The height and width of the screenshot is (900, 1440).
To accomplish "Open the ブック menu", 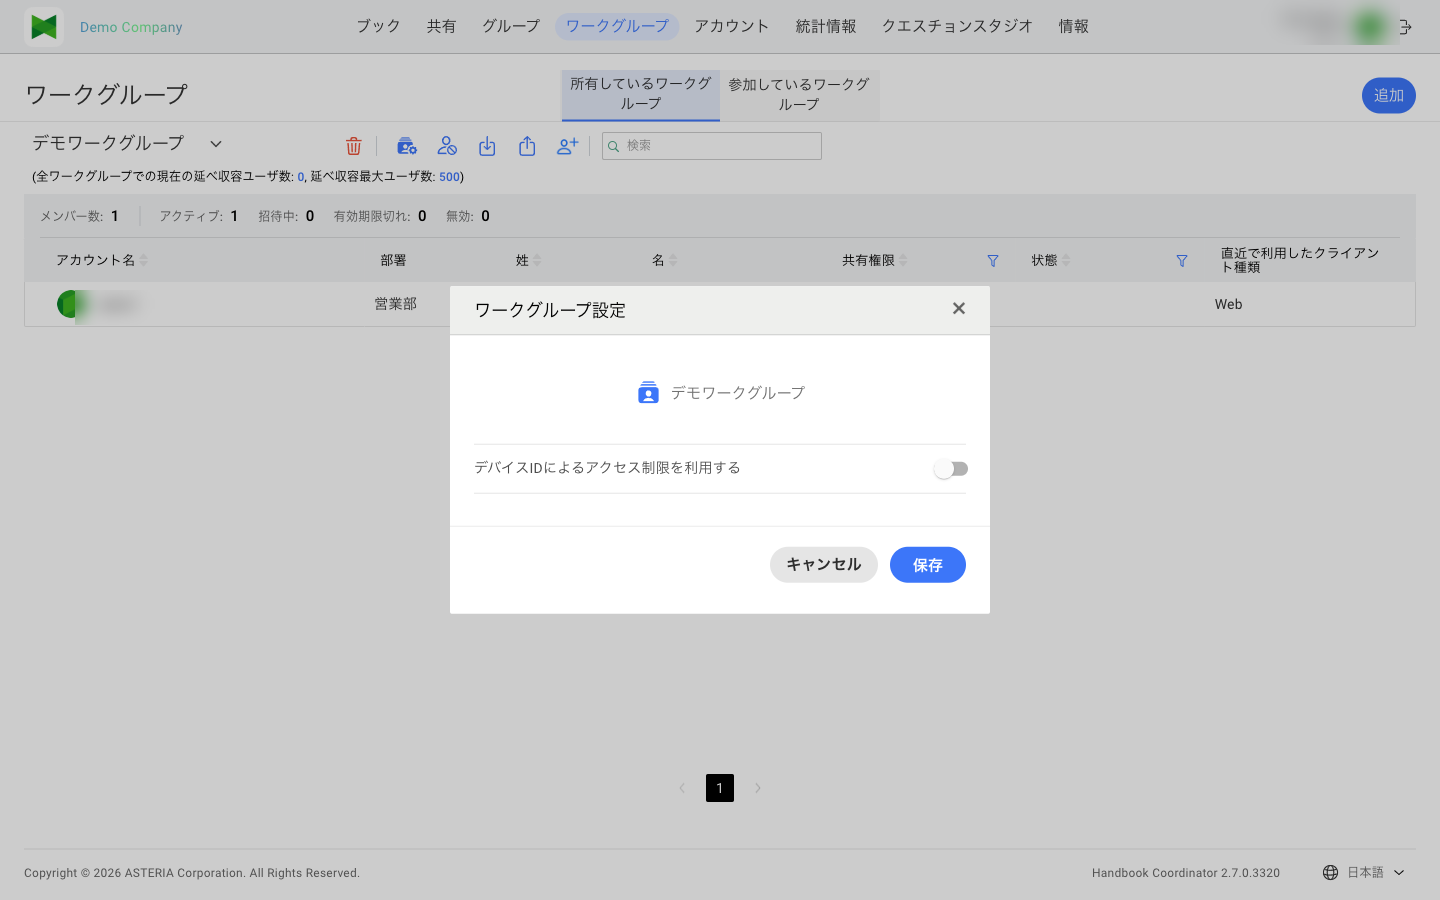I will (379, 26).
